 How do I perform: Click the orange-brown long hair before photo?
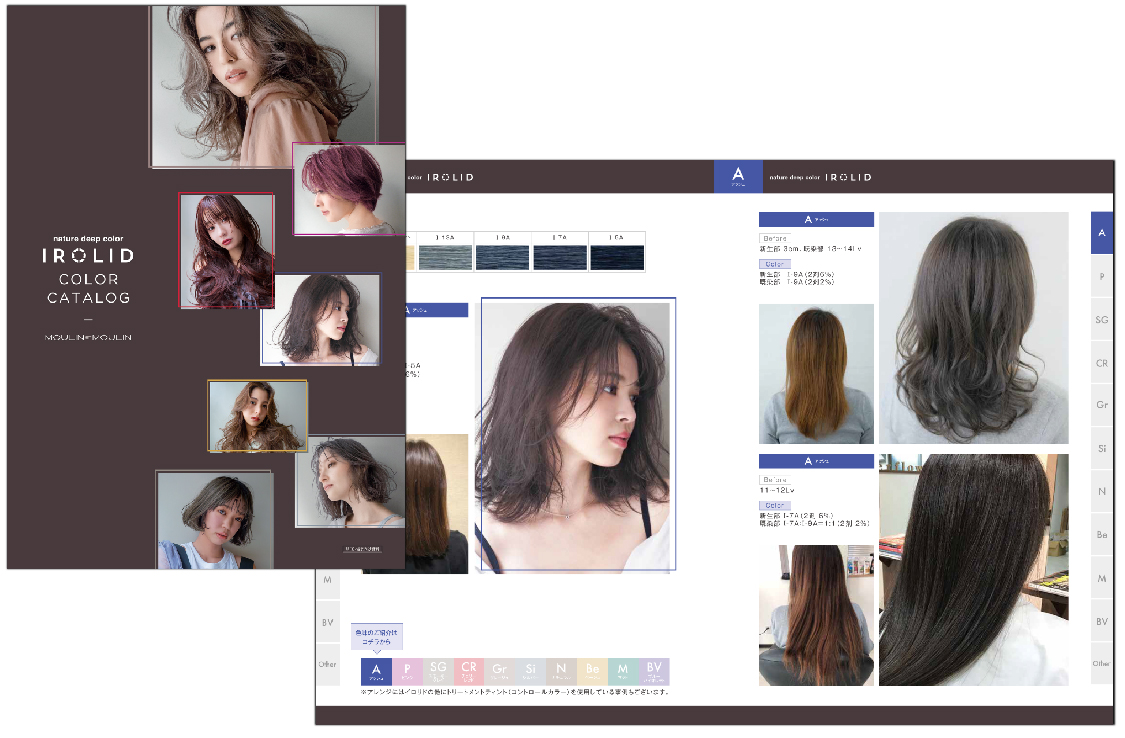[816, 374]
